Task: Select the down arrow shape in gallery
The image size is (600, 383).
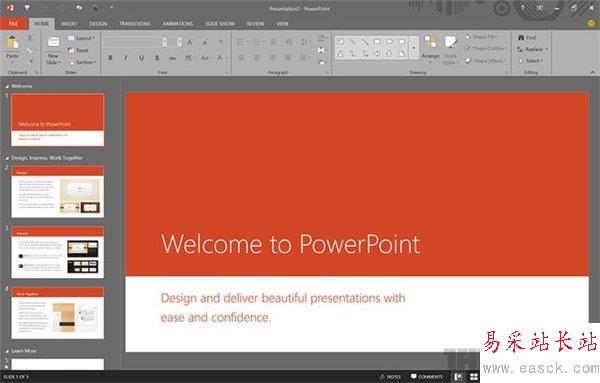Action: (x=389, y=54)
